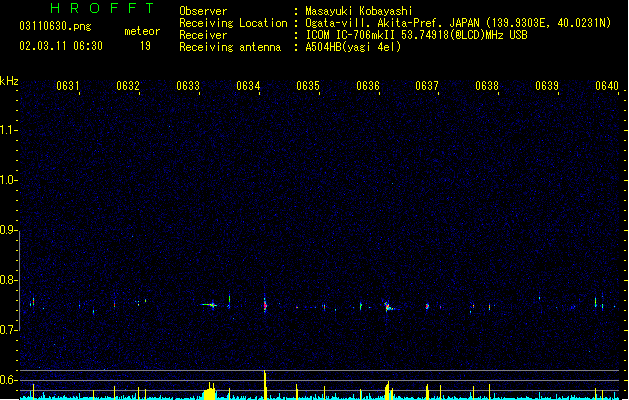Viewport: 629px width, 400px height.
Task: Click the 0633 time marker
Action: tap(188, 86)
